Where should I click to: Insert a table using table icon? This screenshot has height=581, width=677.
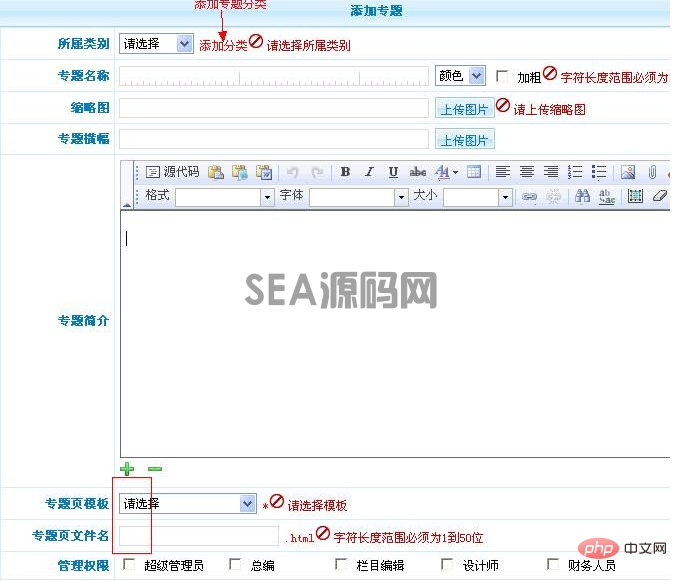tap(474, 172)
